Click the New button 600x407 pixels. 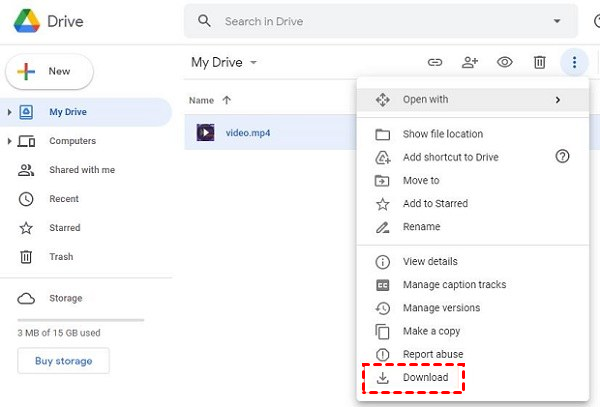[x=49, y=72]
